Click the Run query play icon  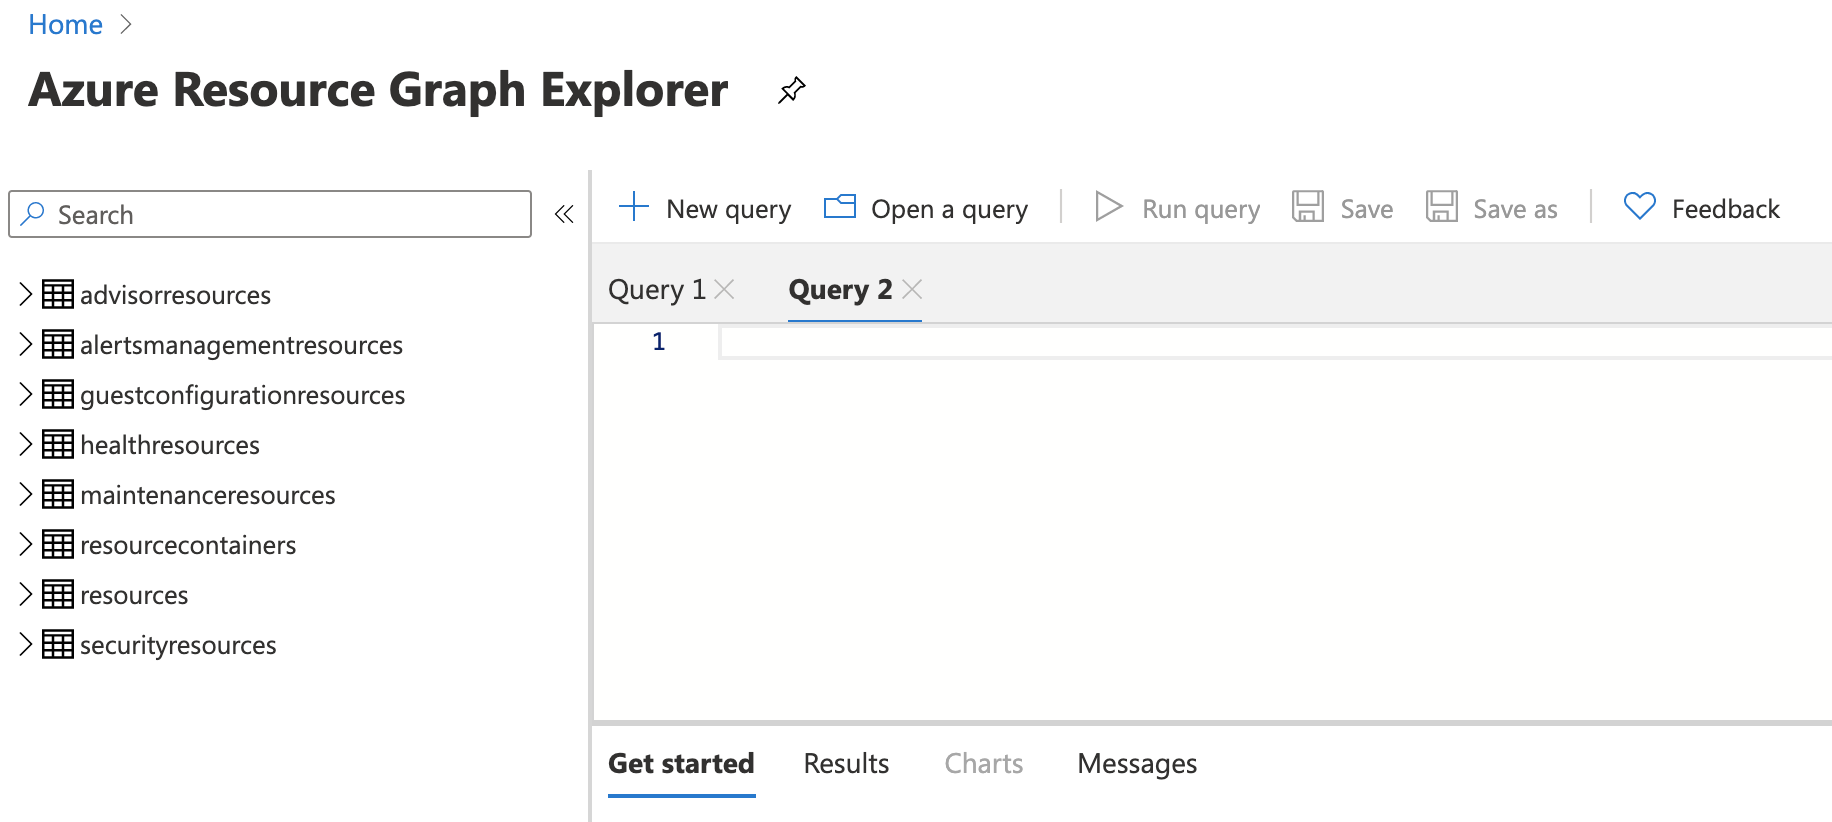pos(1108,207)
